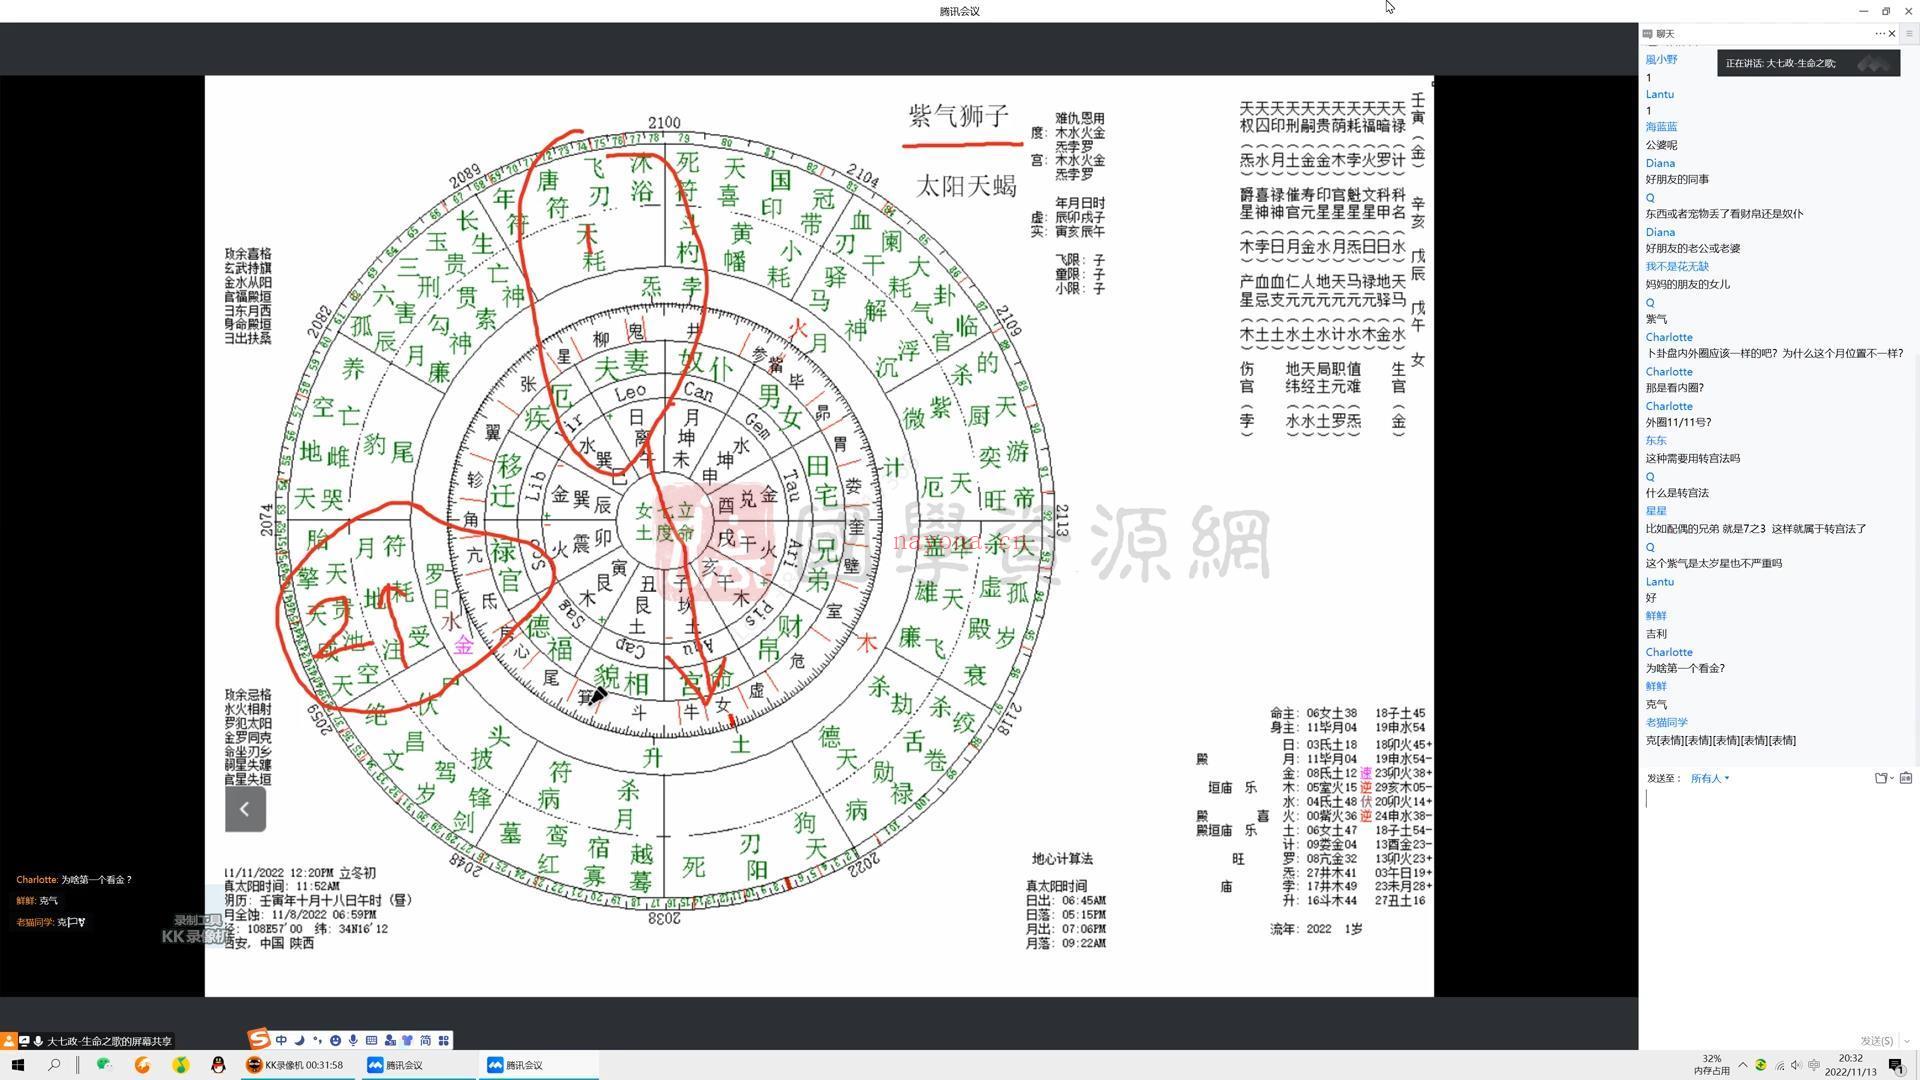The height and width of the screenshot is (1080, 1920).
Task: Click the microphone icon on the sharing bar
Action: click(38, 1041)
